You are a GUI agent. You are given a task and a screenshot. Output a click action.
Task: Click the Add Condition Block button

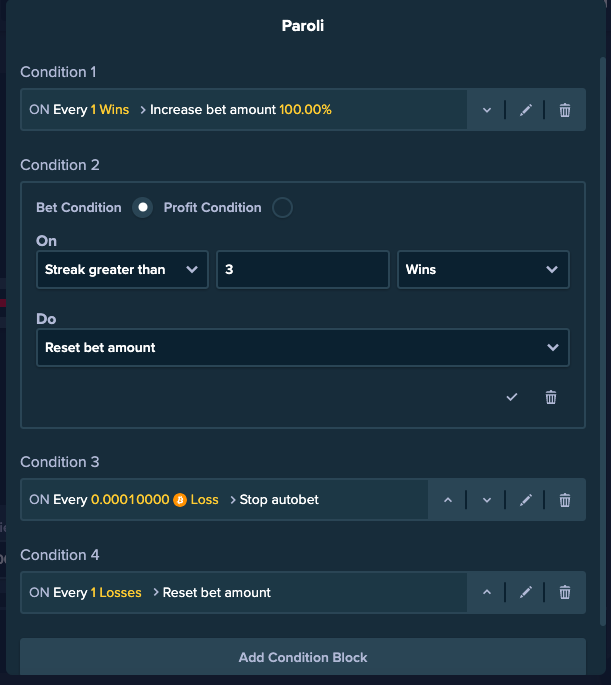click(303, 657)
